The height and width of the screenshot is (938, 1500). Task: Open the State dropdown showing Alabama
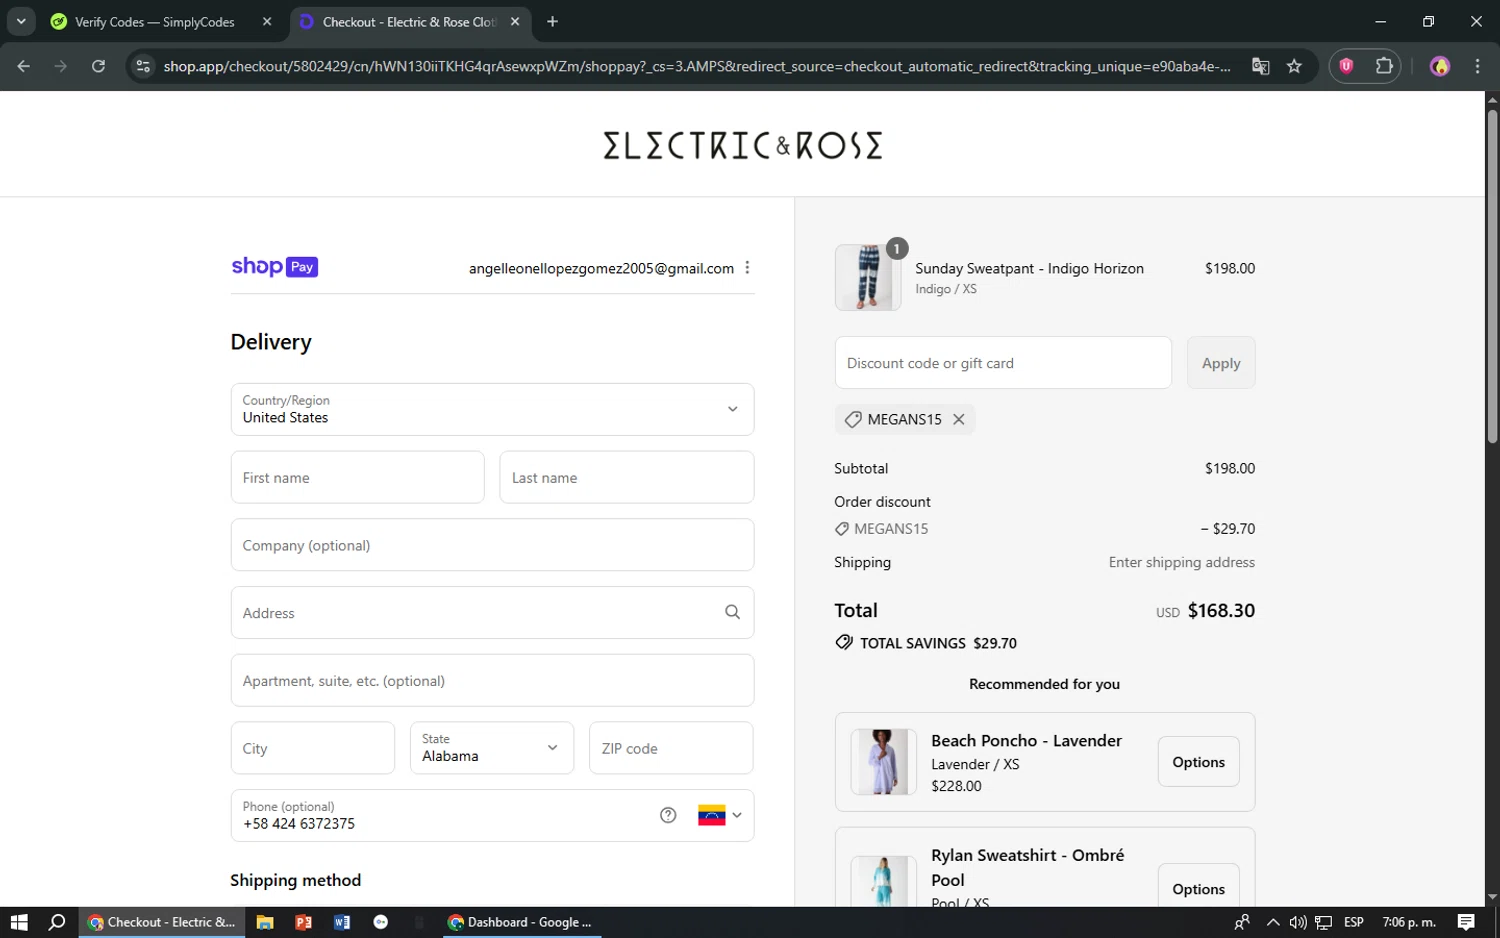[x=492, y=748]
